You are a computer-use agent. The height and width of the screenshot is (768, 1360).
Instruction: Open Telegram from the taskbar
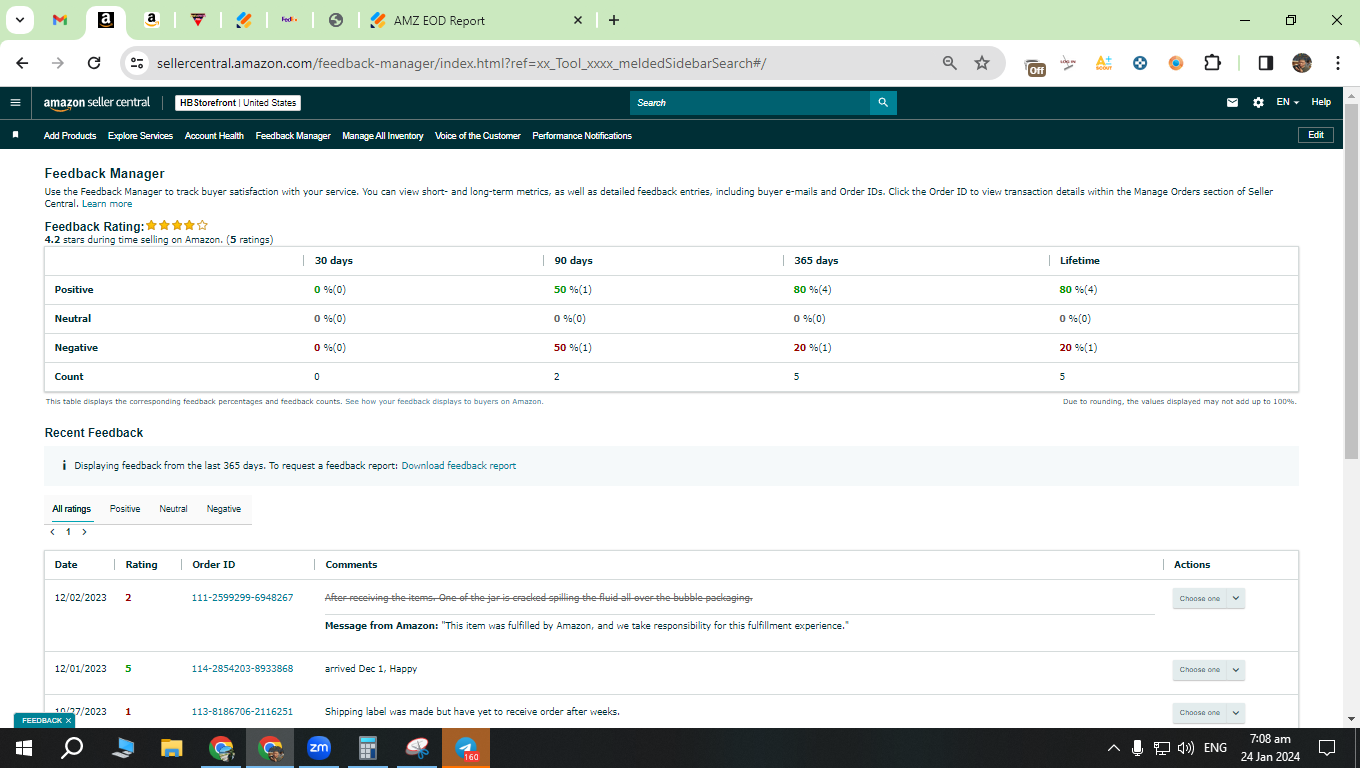pyautogui.click(x=466, y=747)
